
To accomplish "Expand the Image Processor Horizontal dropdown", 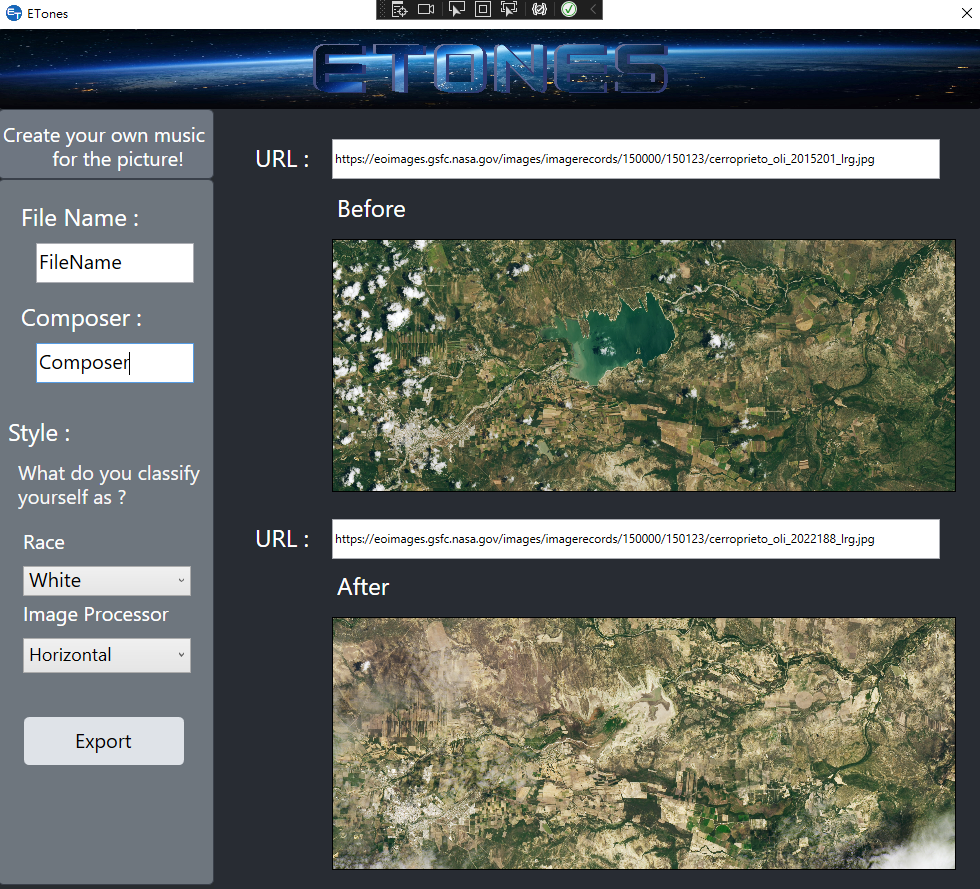I will tap(107, 656).
